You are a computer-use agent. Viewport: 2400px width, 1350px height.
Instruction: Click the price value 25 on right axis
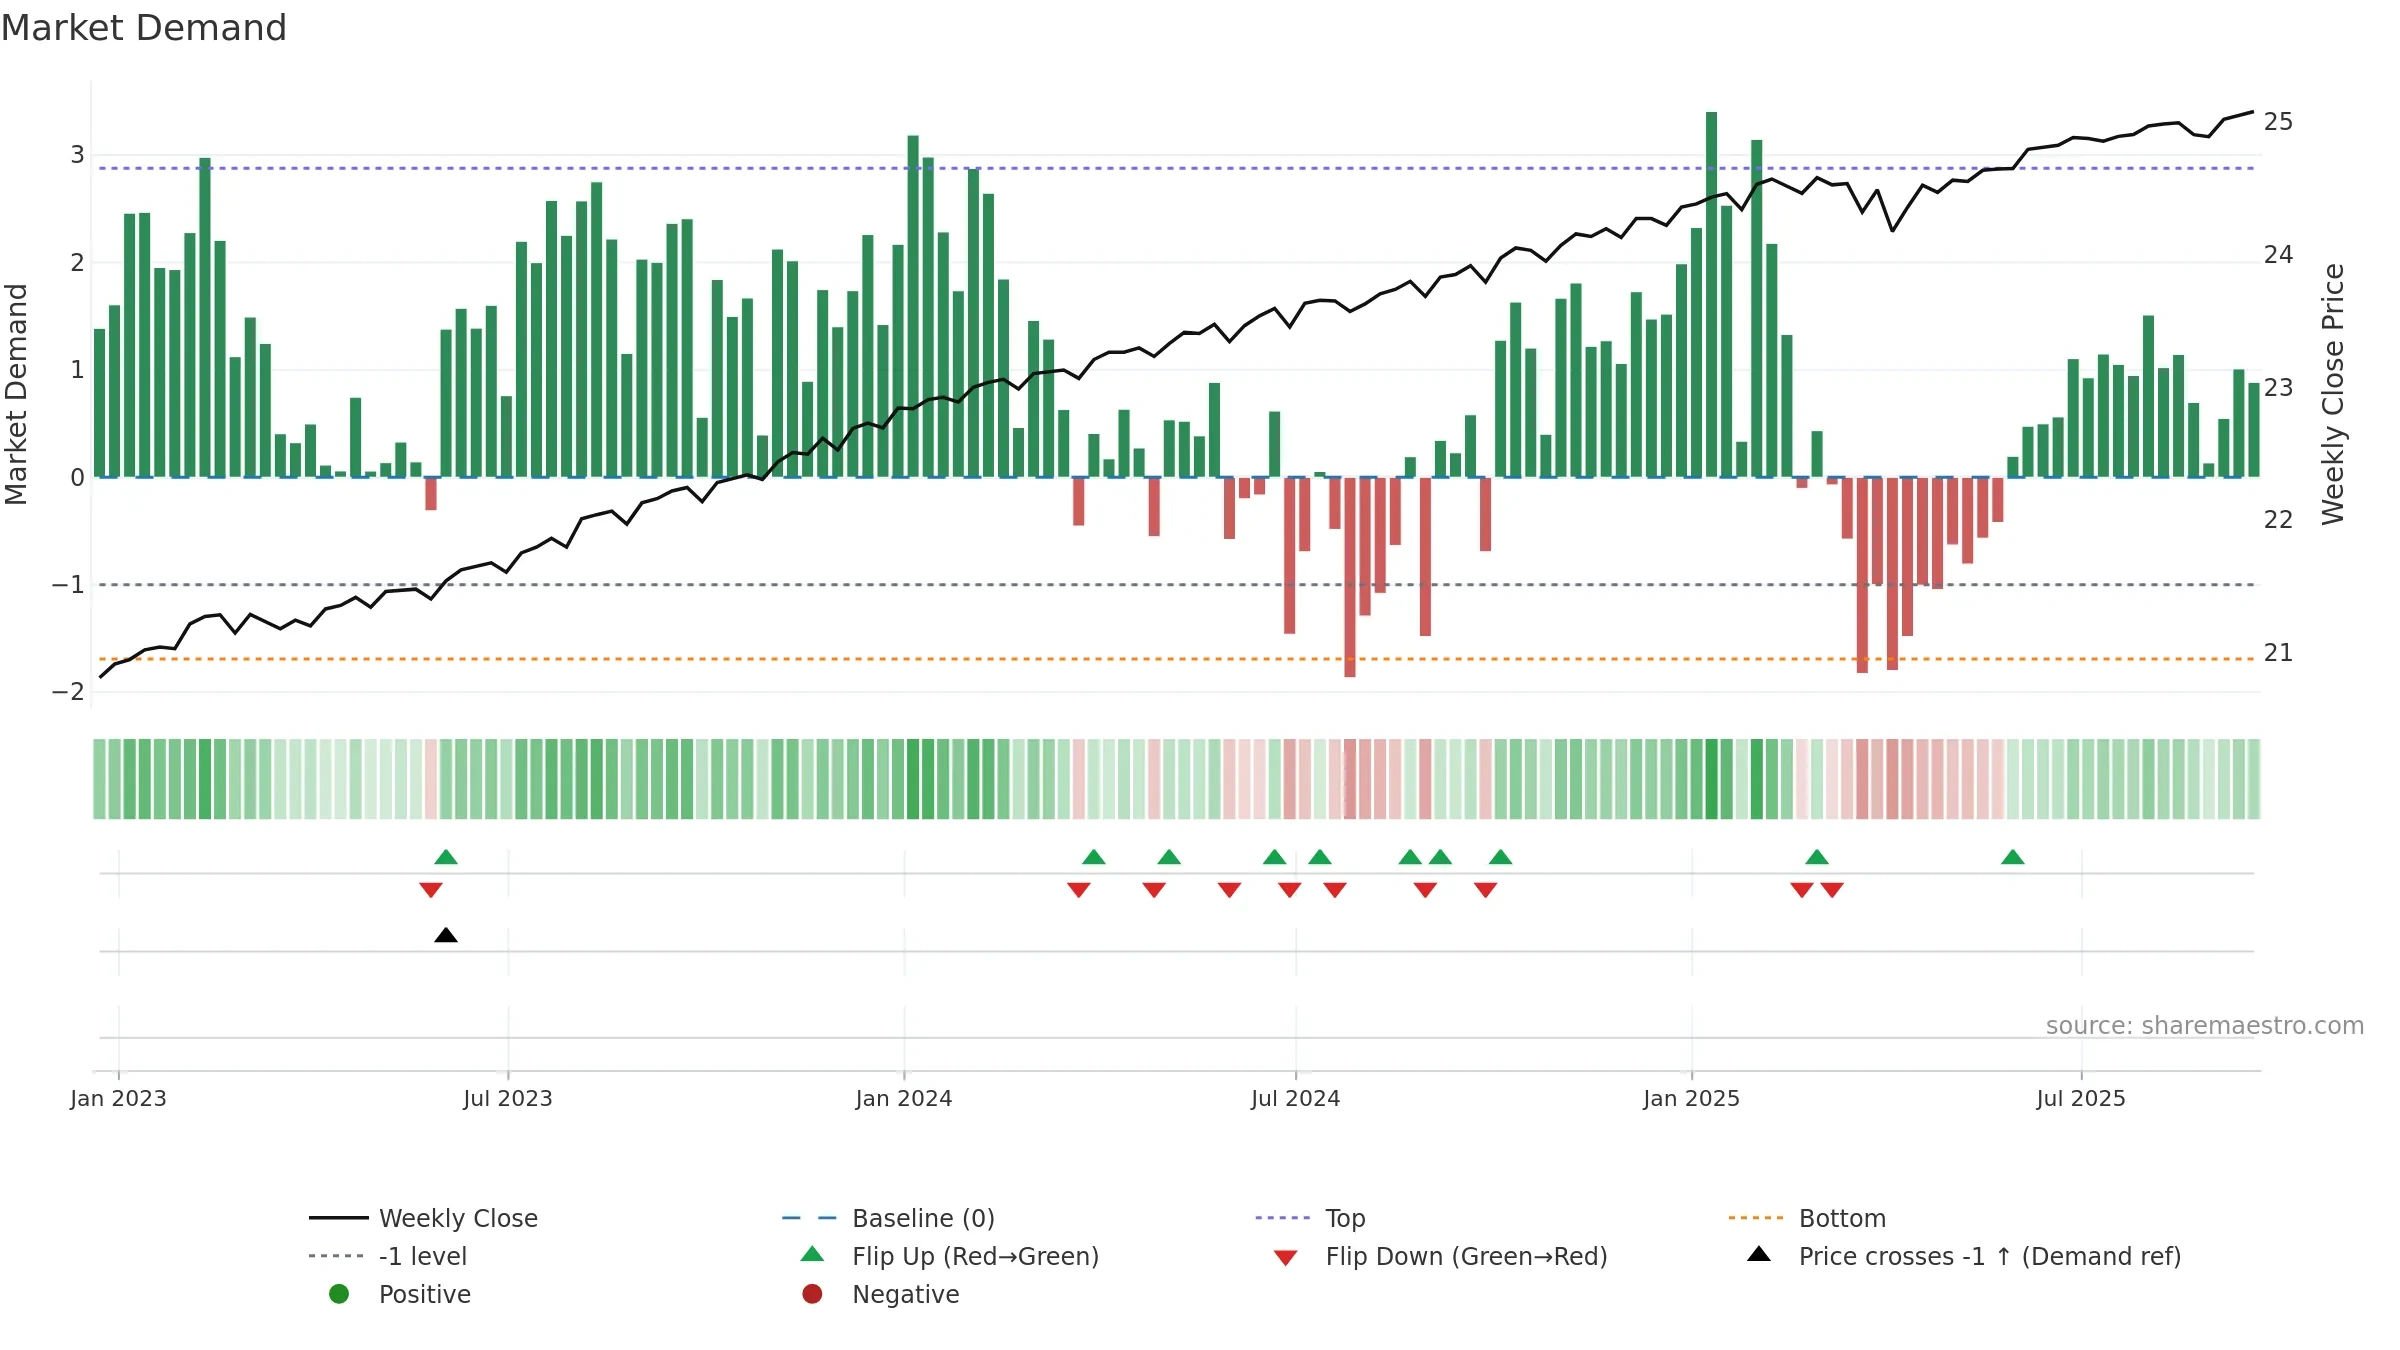pos(2279,122)
